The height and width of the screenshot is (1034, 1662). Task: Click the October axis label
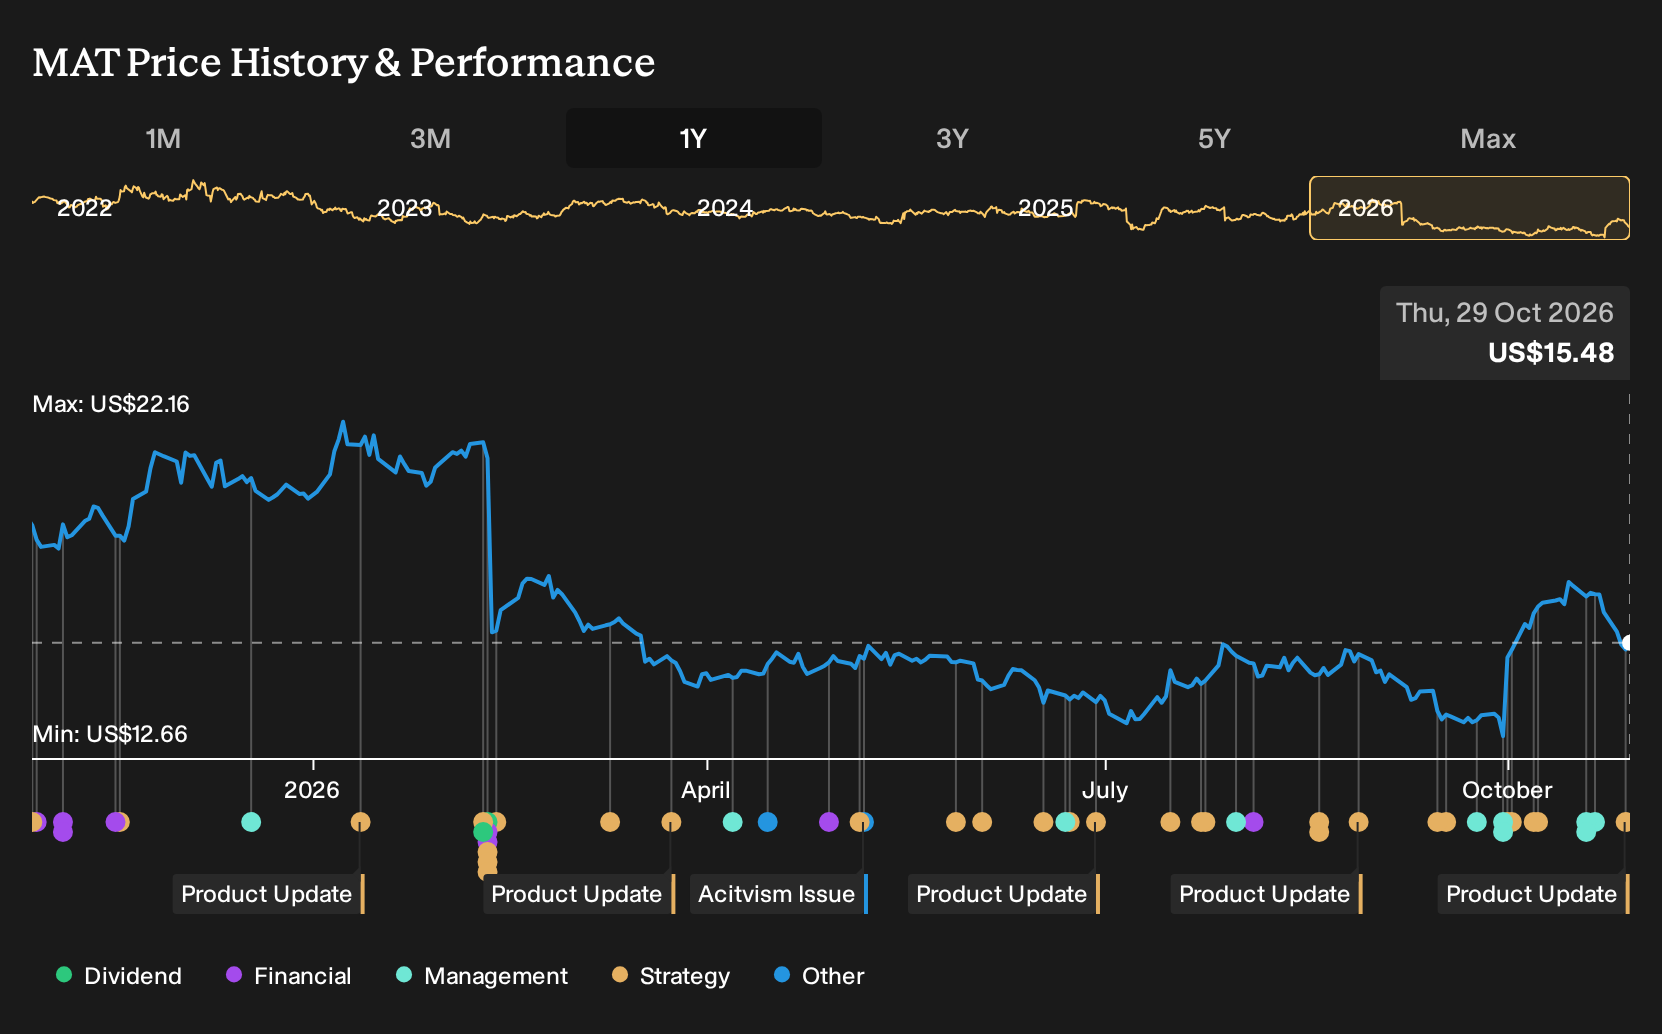(1507, 790)
